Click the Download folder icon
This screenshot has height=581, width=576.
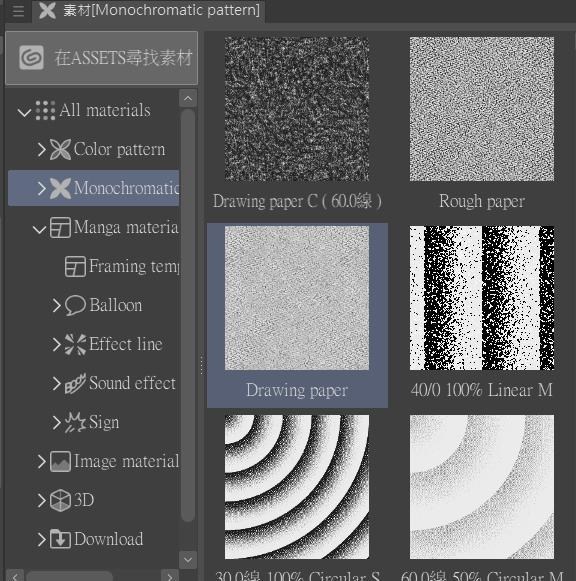(60, 539)
